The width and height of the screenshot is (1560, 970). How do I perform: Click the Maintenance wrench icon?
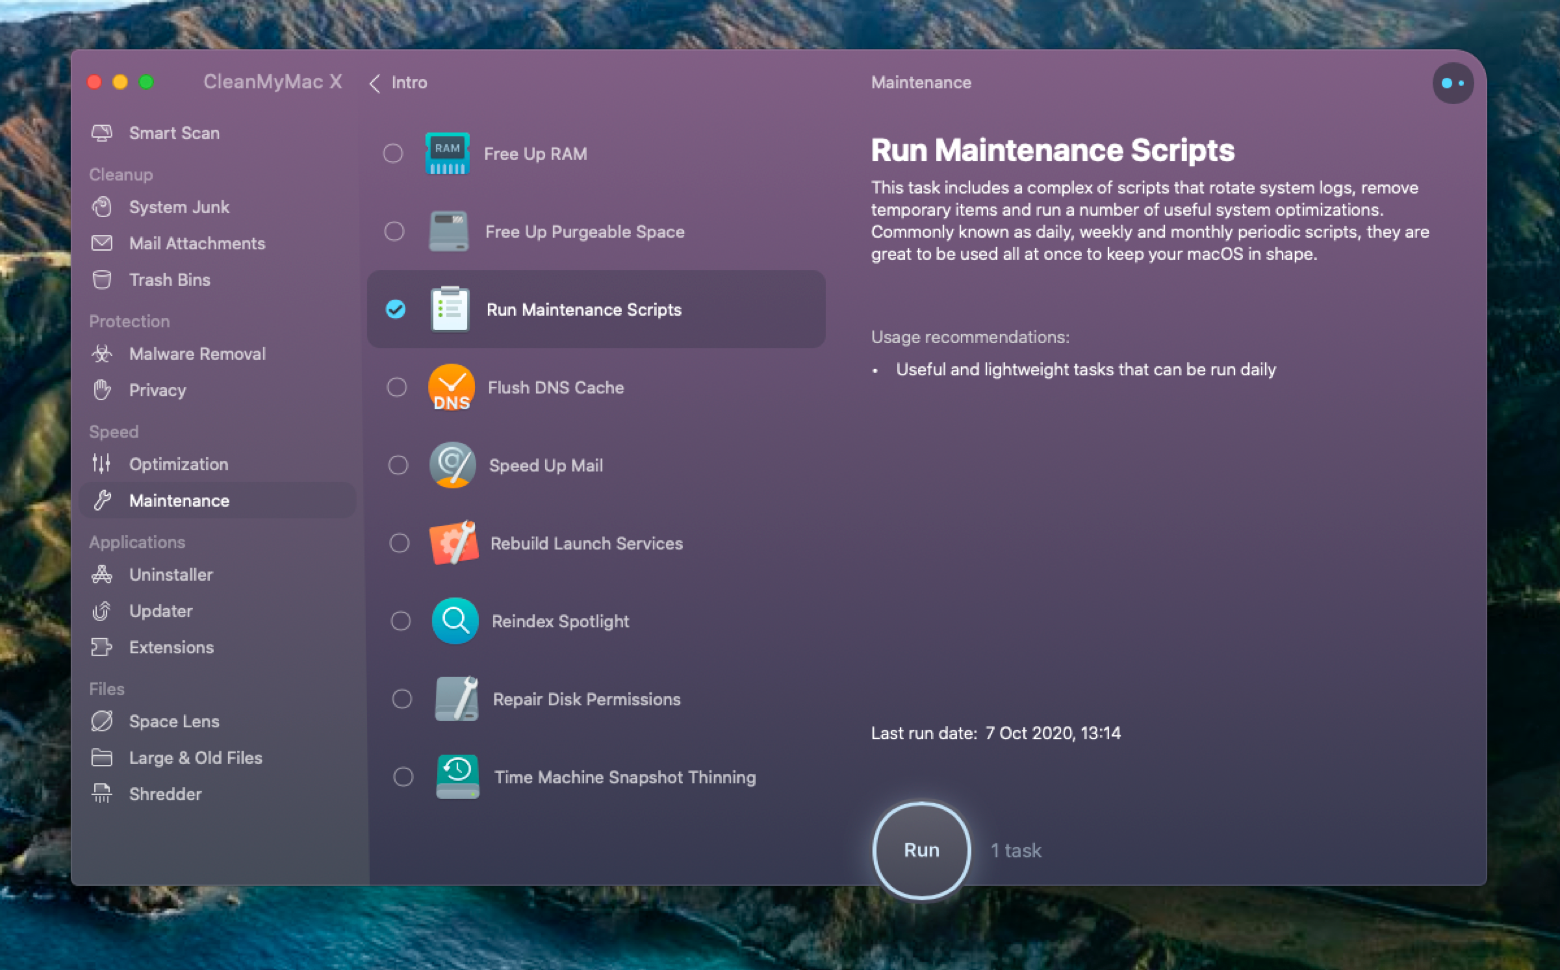pyautogui.click(x=101, y=501)
